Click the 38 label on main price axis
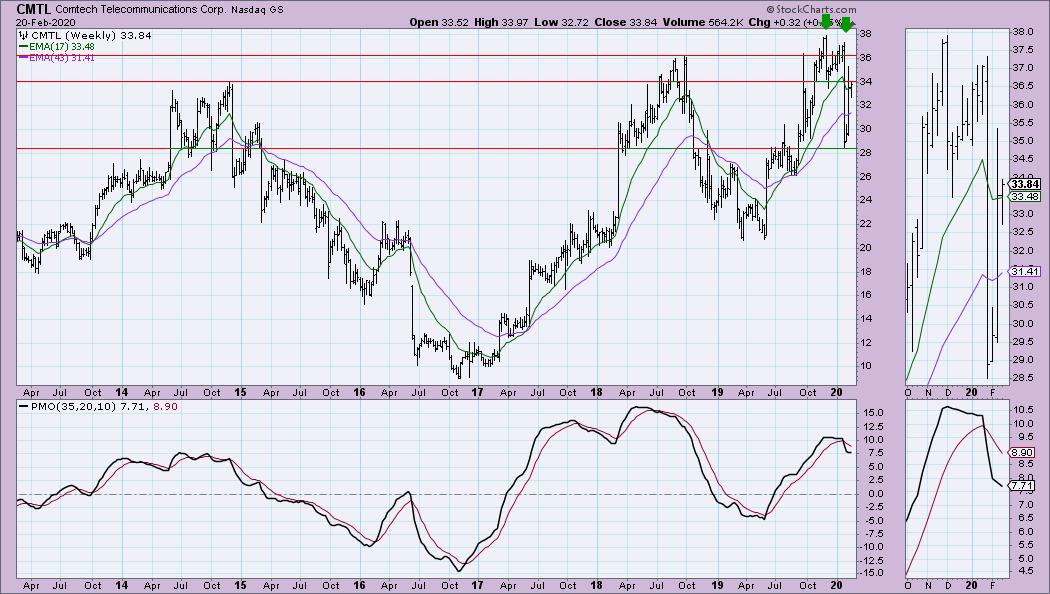This screenshot has width=1050, height=594. pos(865,33)
